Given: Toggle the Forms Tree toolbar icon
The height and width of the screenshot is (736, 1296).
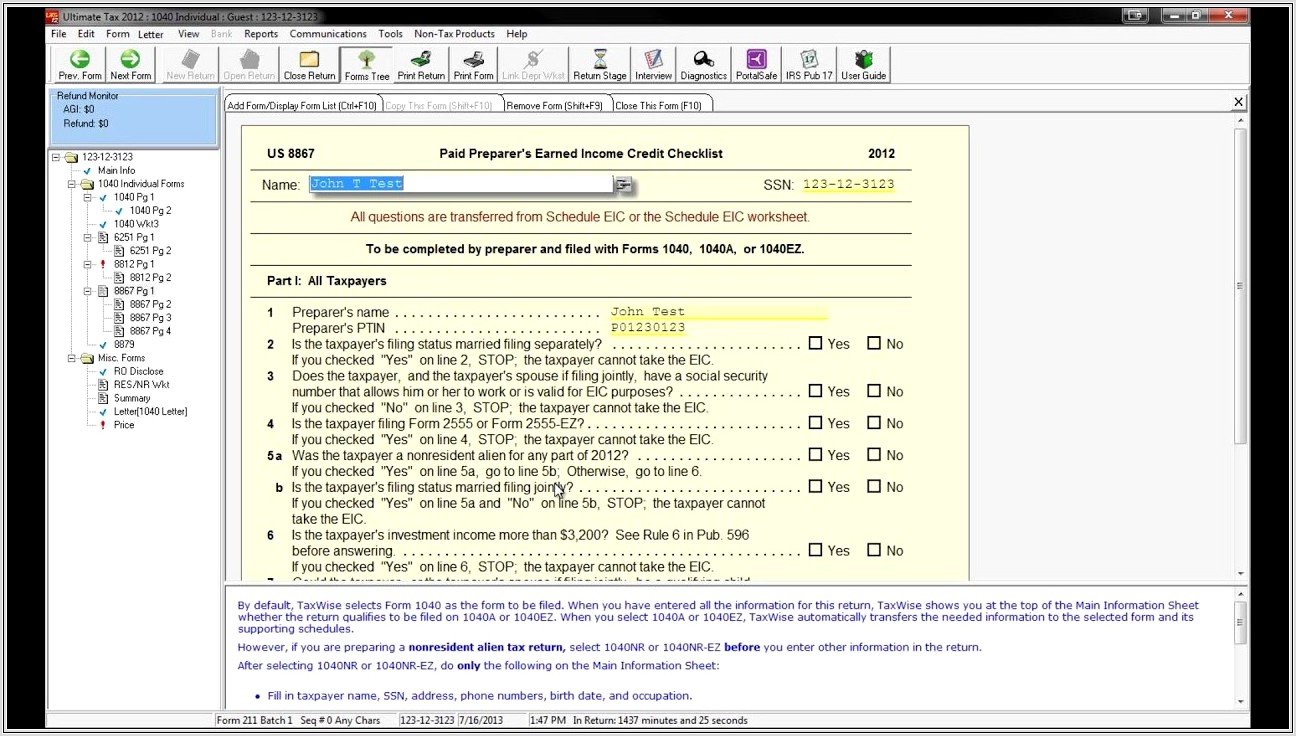Looking at the screenshot, I should click(367, 65).
